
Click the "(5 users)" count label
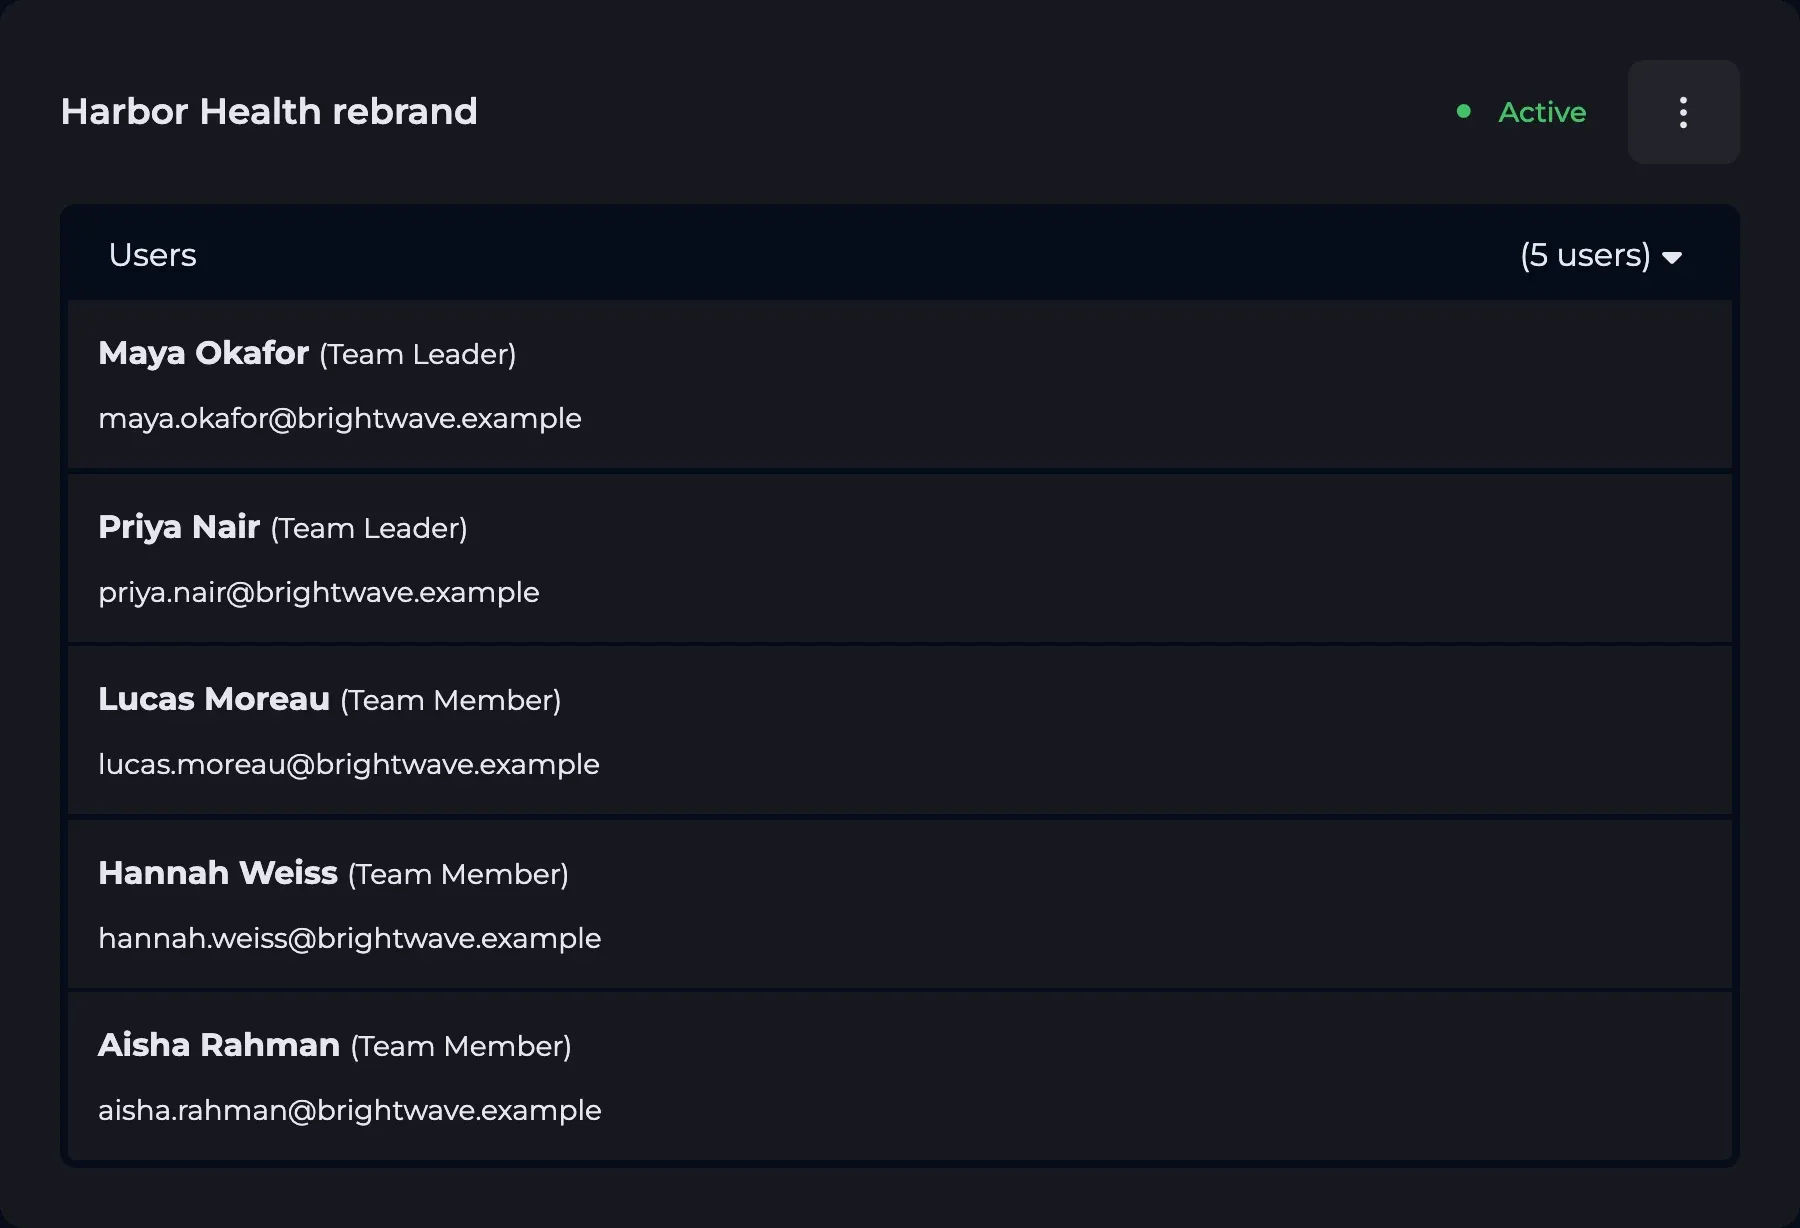[1585, 255]
